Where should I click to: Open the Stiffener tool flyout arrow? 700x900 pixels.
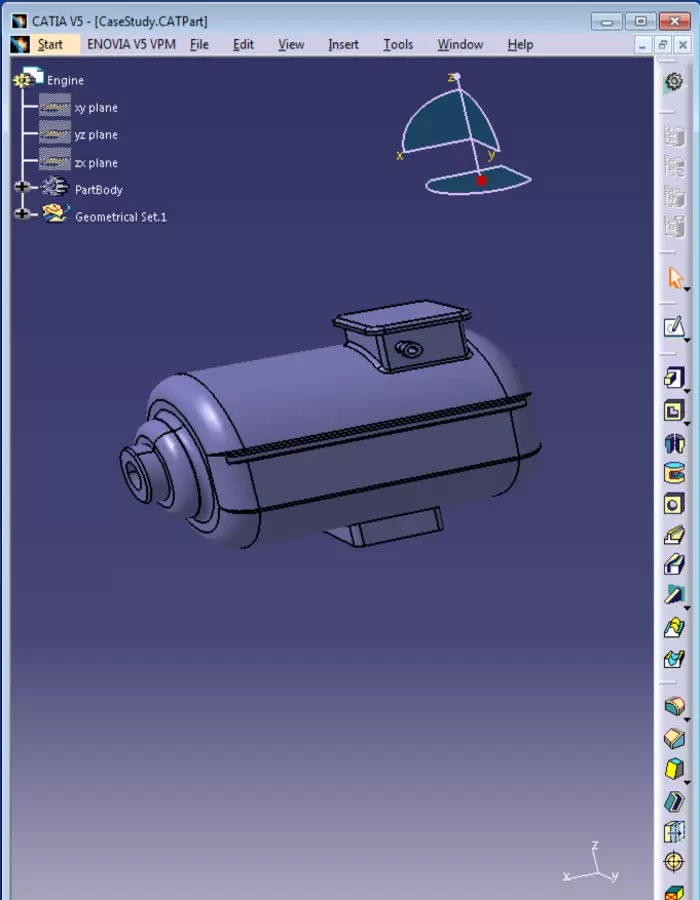tap(687, 607)
